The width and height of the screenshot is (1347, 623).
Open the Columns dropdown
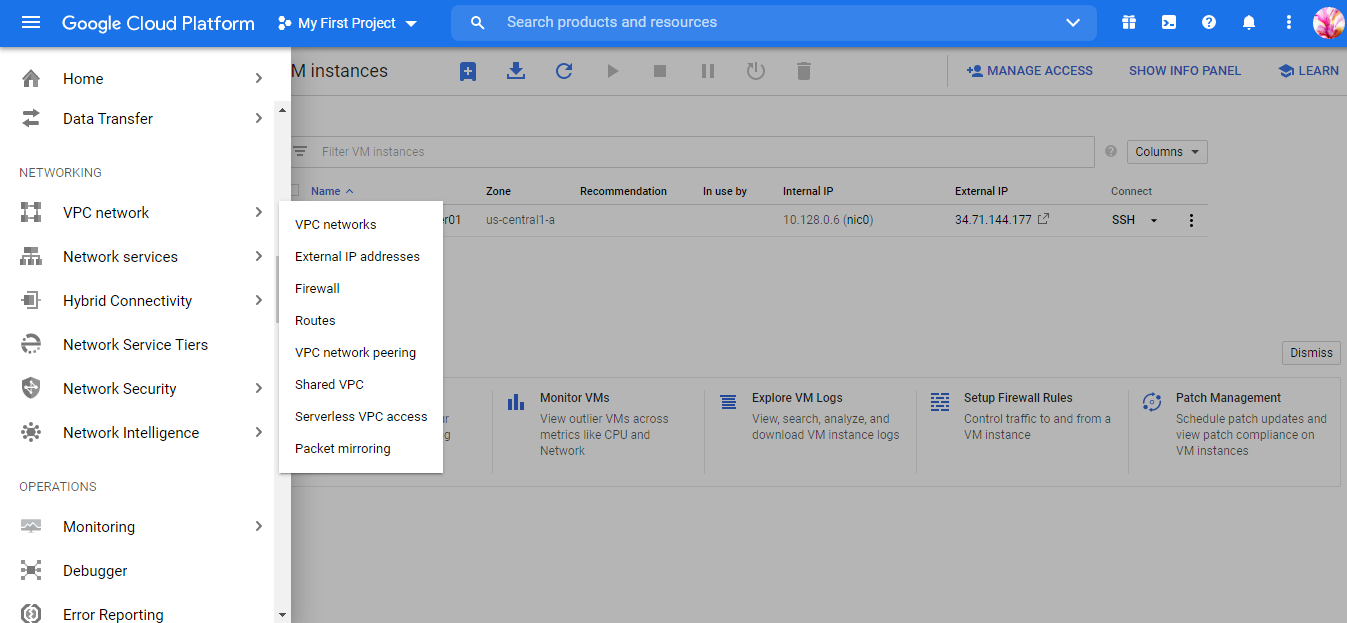point(1167,152)
